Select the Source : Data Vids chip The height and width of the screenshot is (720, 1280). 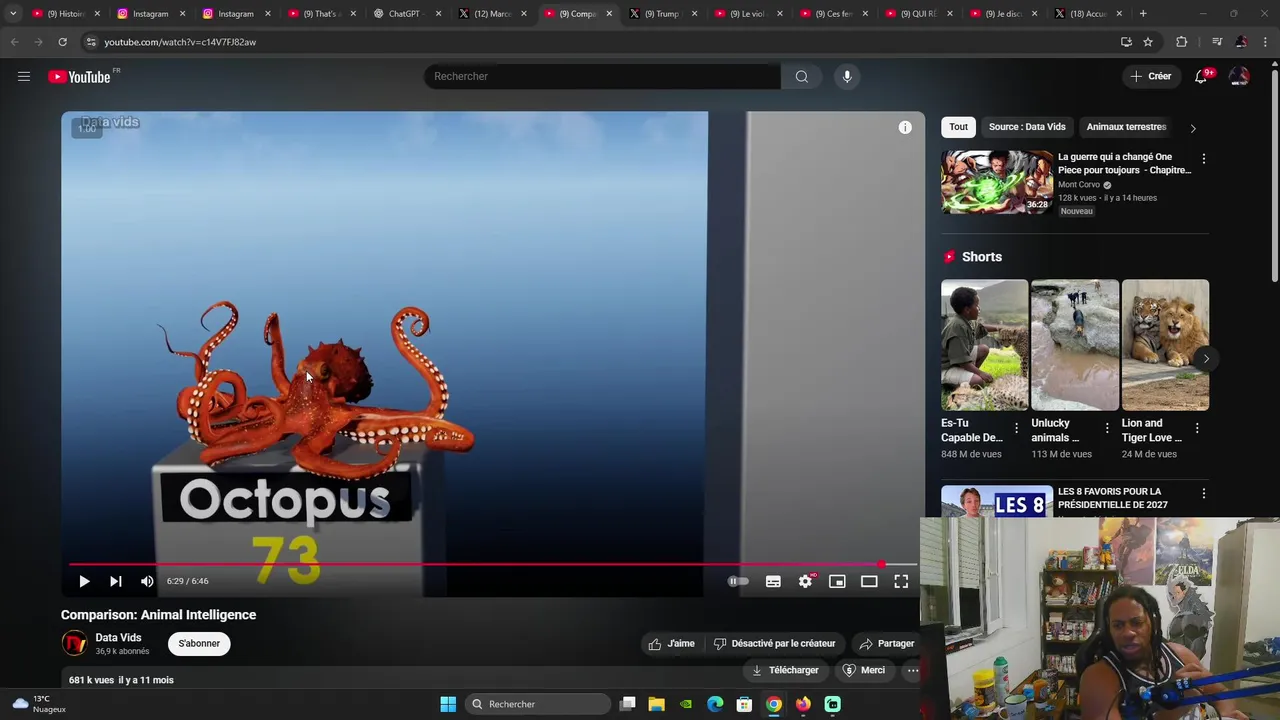coord(1027,127)
